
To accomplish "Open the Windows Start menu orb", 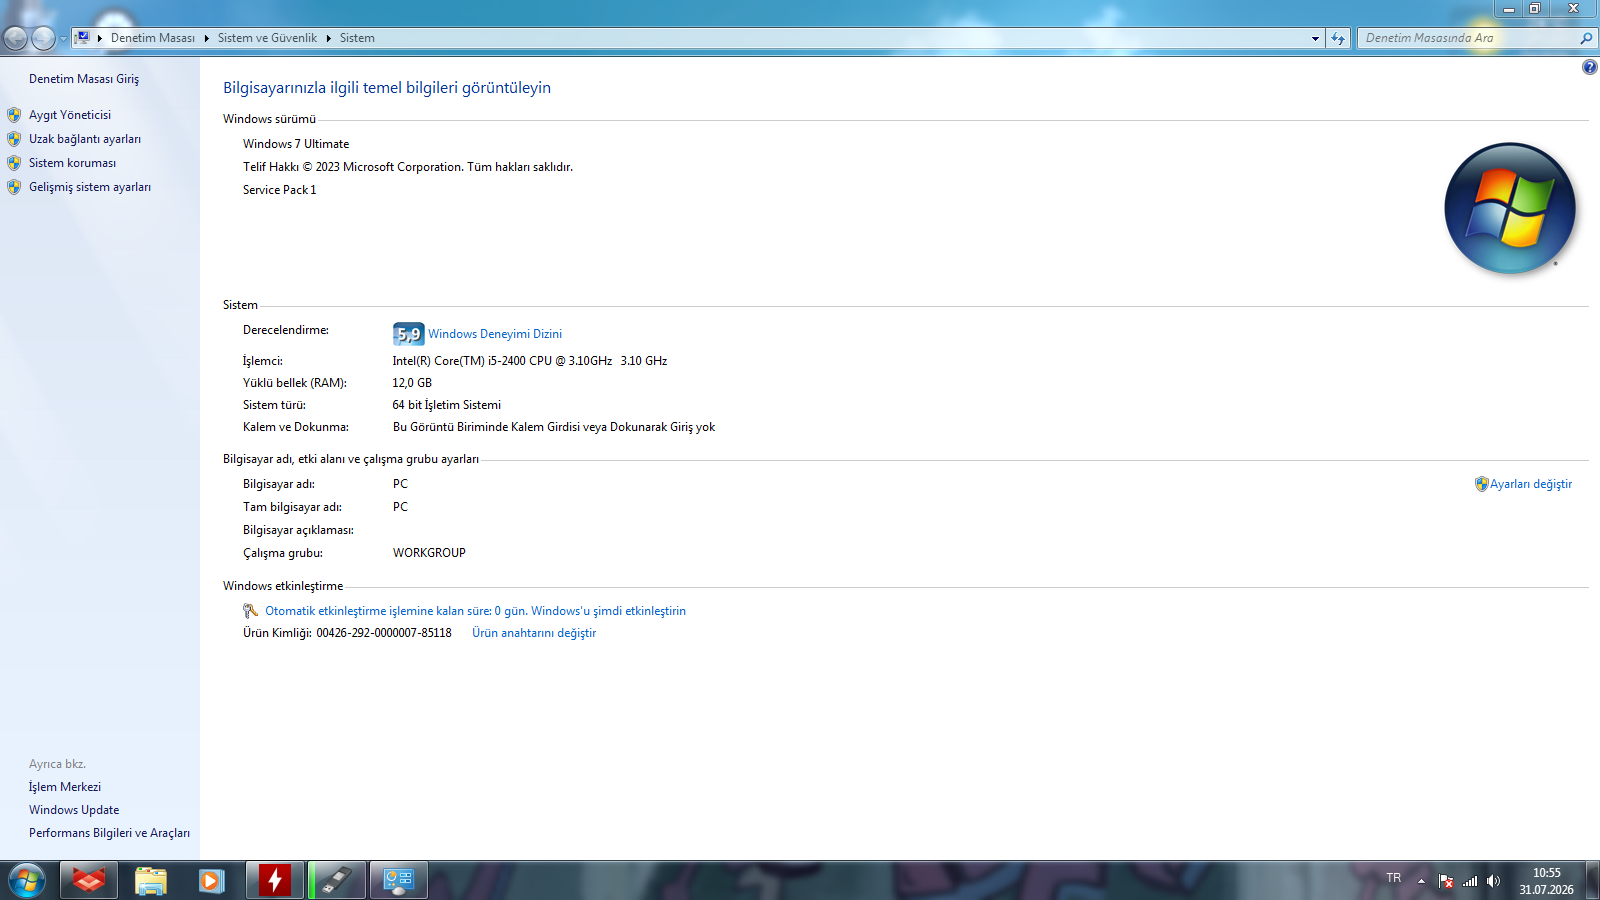I will click(x=27, y=881).
